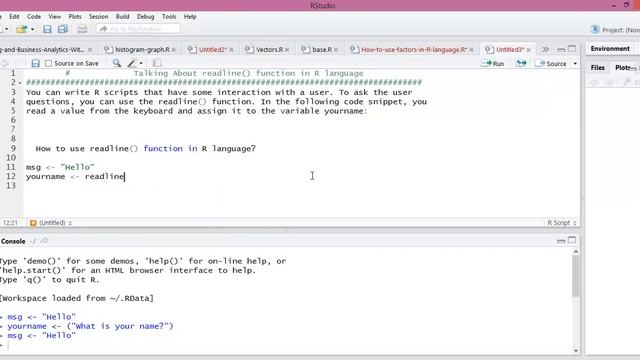Select the Files tab
The image size is (640, 360).
(598, 68)
